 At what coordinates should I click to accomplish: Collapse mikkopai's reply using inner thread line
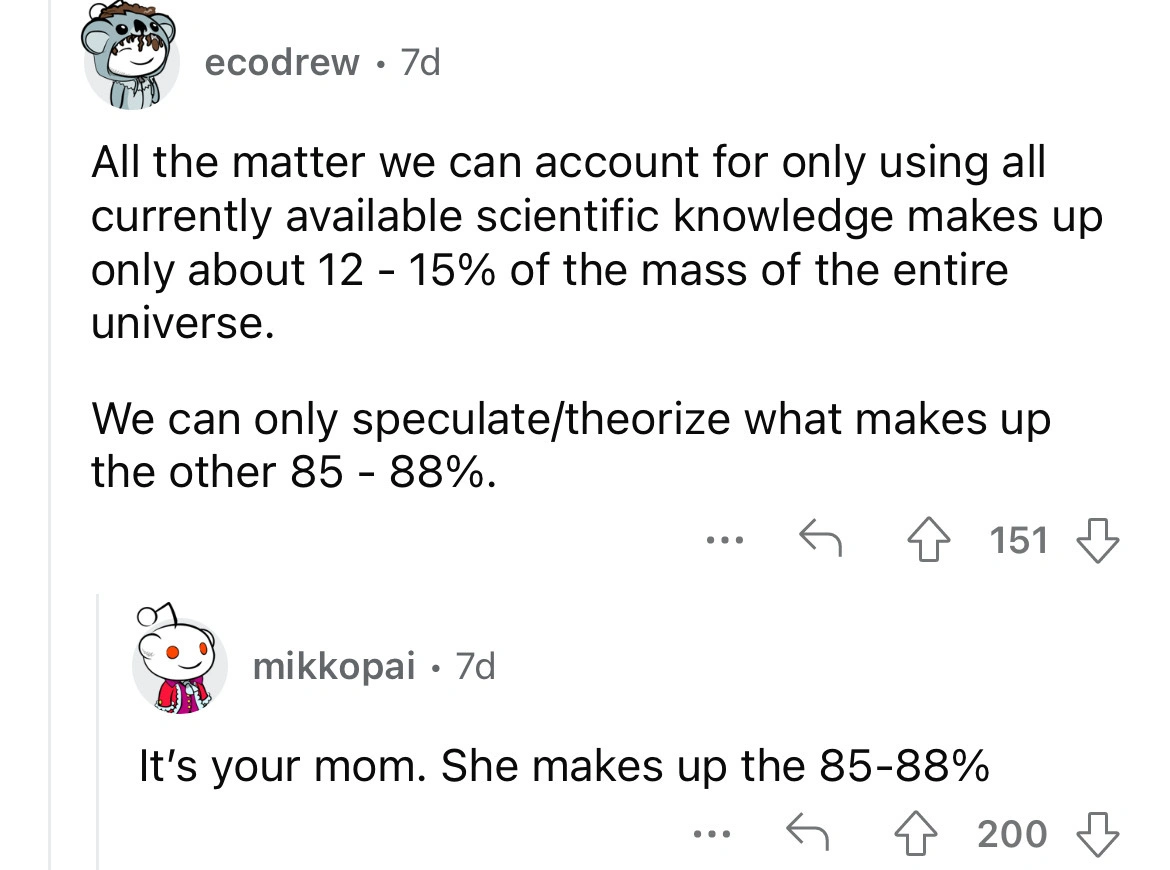[97, 730]
